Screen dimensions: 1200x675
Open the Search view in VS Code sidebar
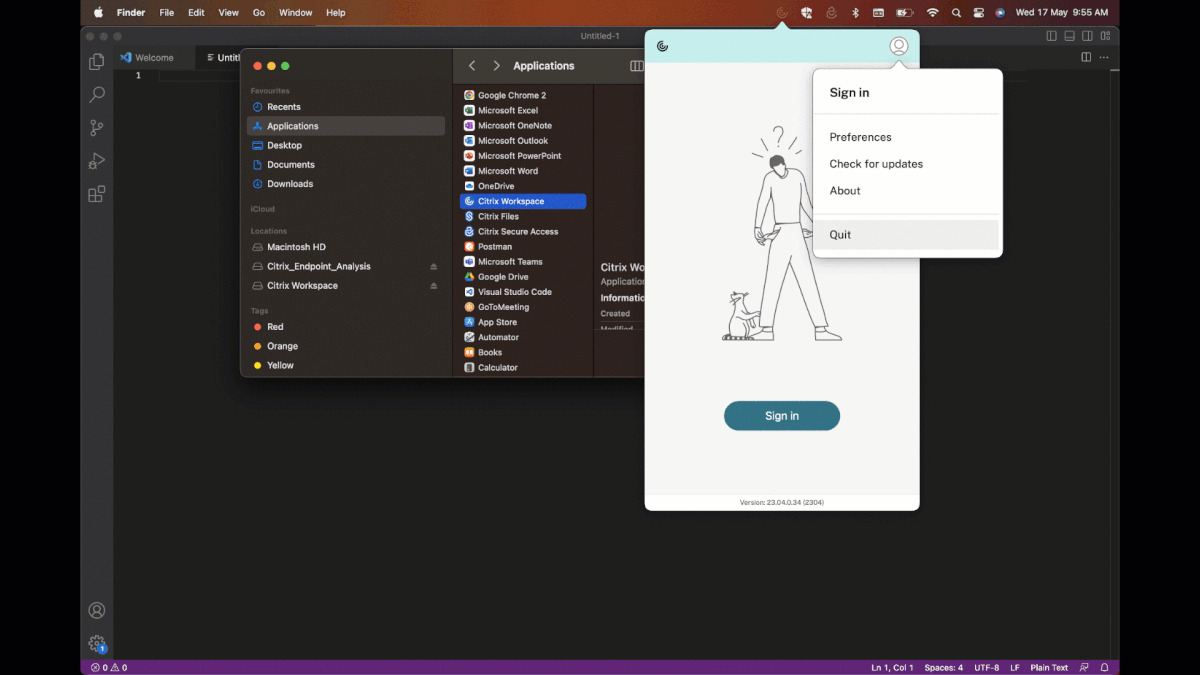96,94
